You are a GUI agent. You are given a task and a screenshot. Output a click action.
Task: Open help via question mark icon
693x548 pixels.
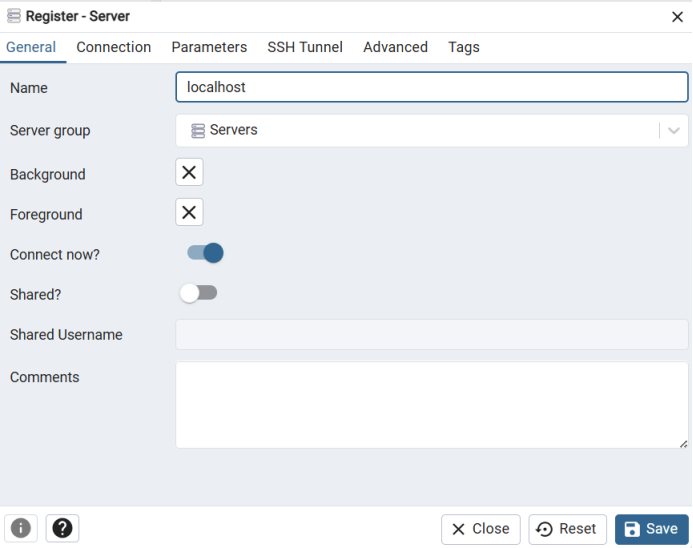point(62,528)
